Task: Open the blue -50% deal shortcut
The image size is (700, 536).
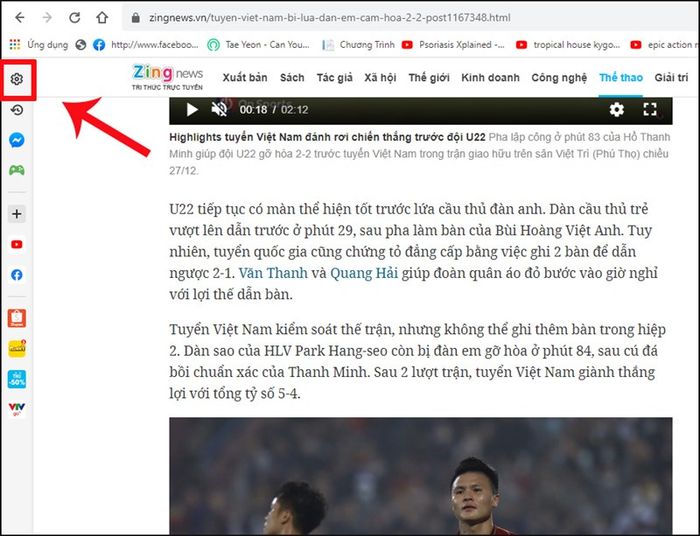Action: [17, 379]
